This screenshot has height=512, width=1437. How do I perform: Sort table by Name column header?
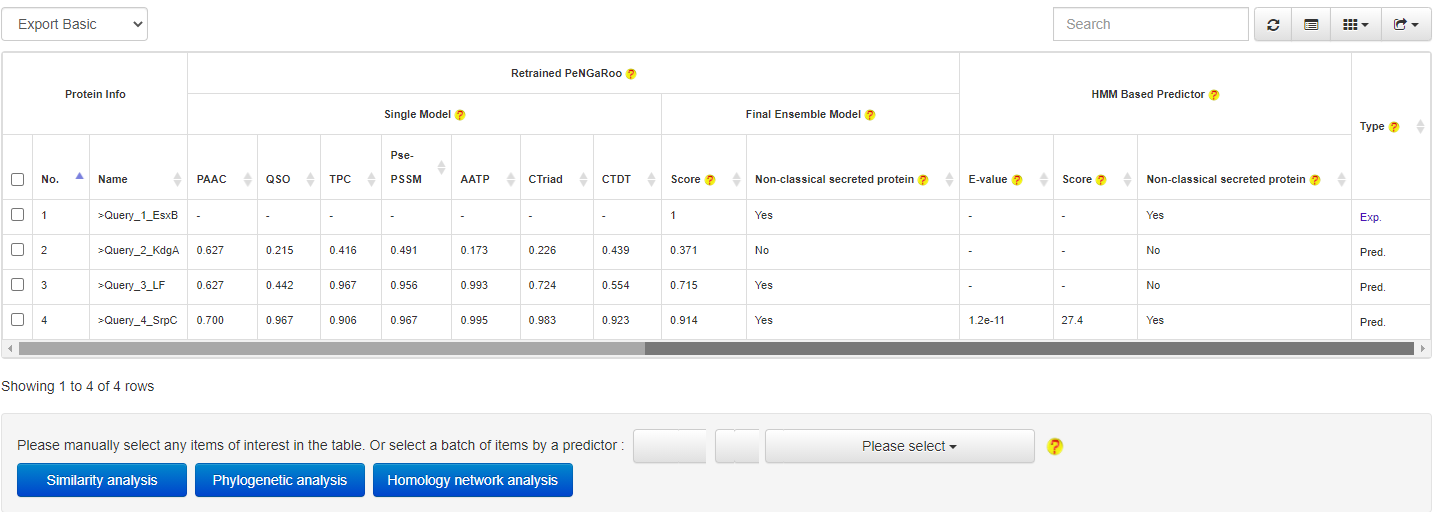[113, 180]
